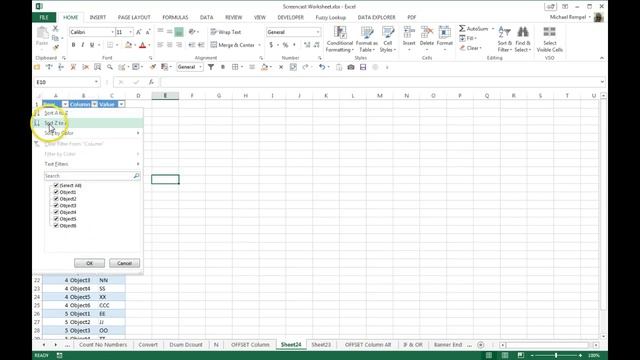Uncheck Object6 in filter list

point(56,225)
